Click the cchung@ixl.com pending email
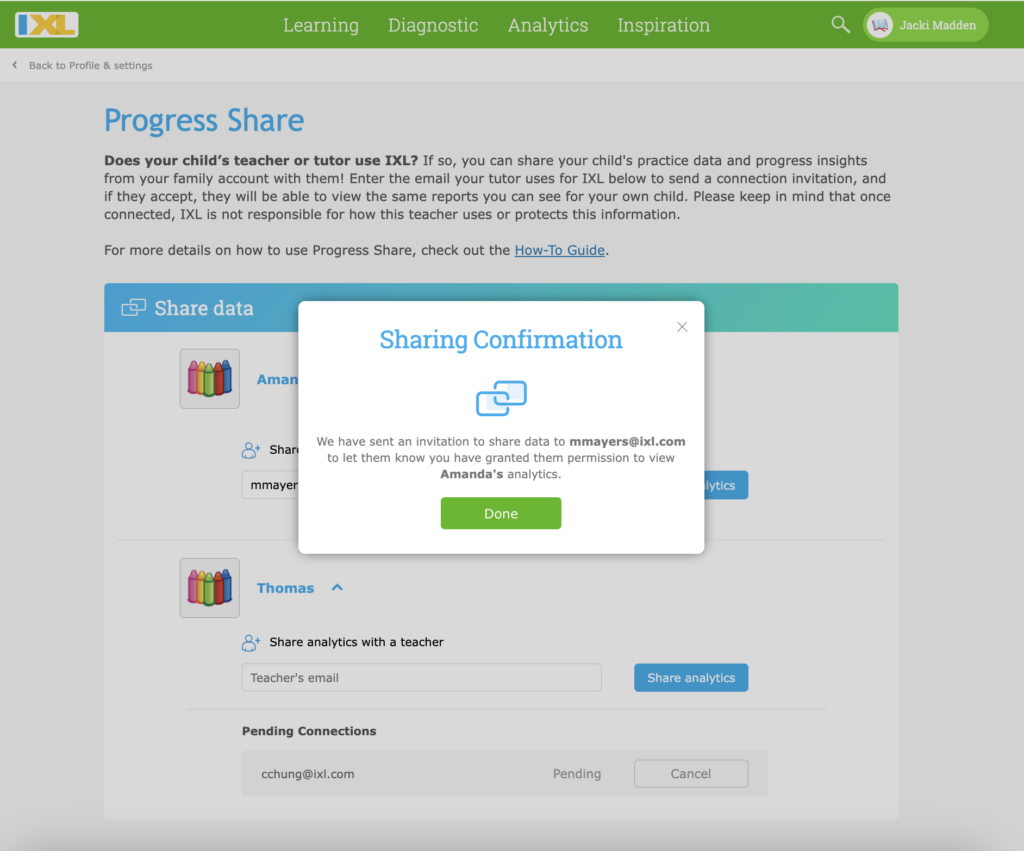This screenshot has height=851, width=1024. (308, 774)
